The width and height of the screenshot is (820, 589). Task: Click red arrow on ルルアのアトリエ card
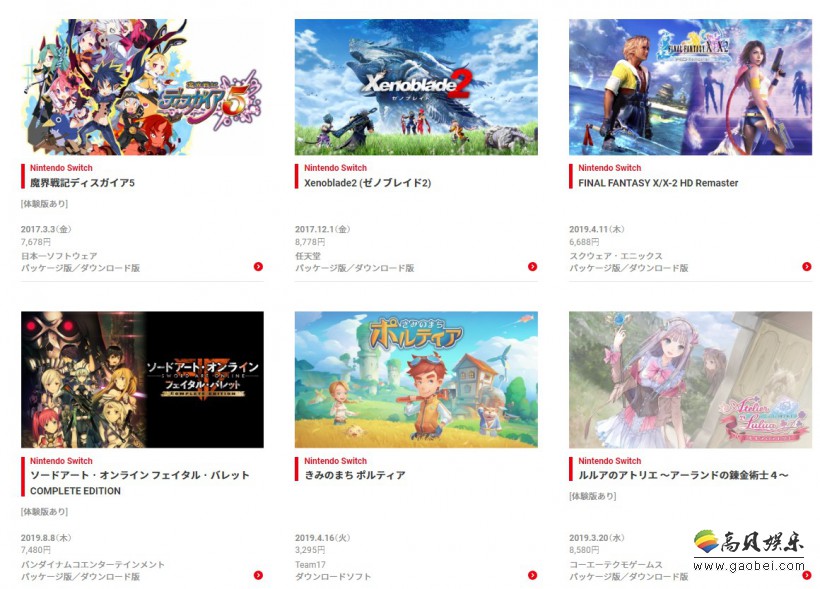806,575
